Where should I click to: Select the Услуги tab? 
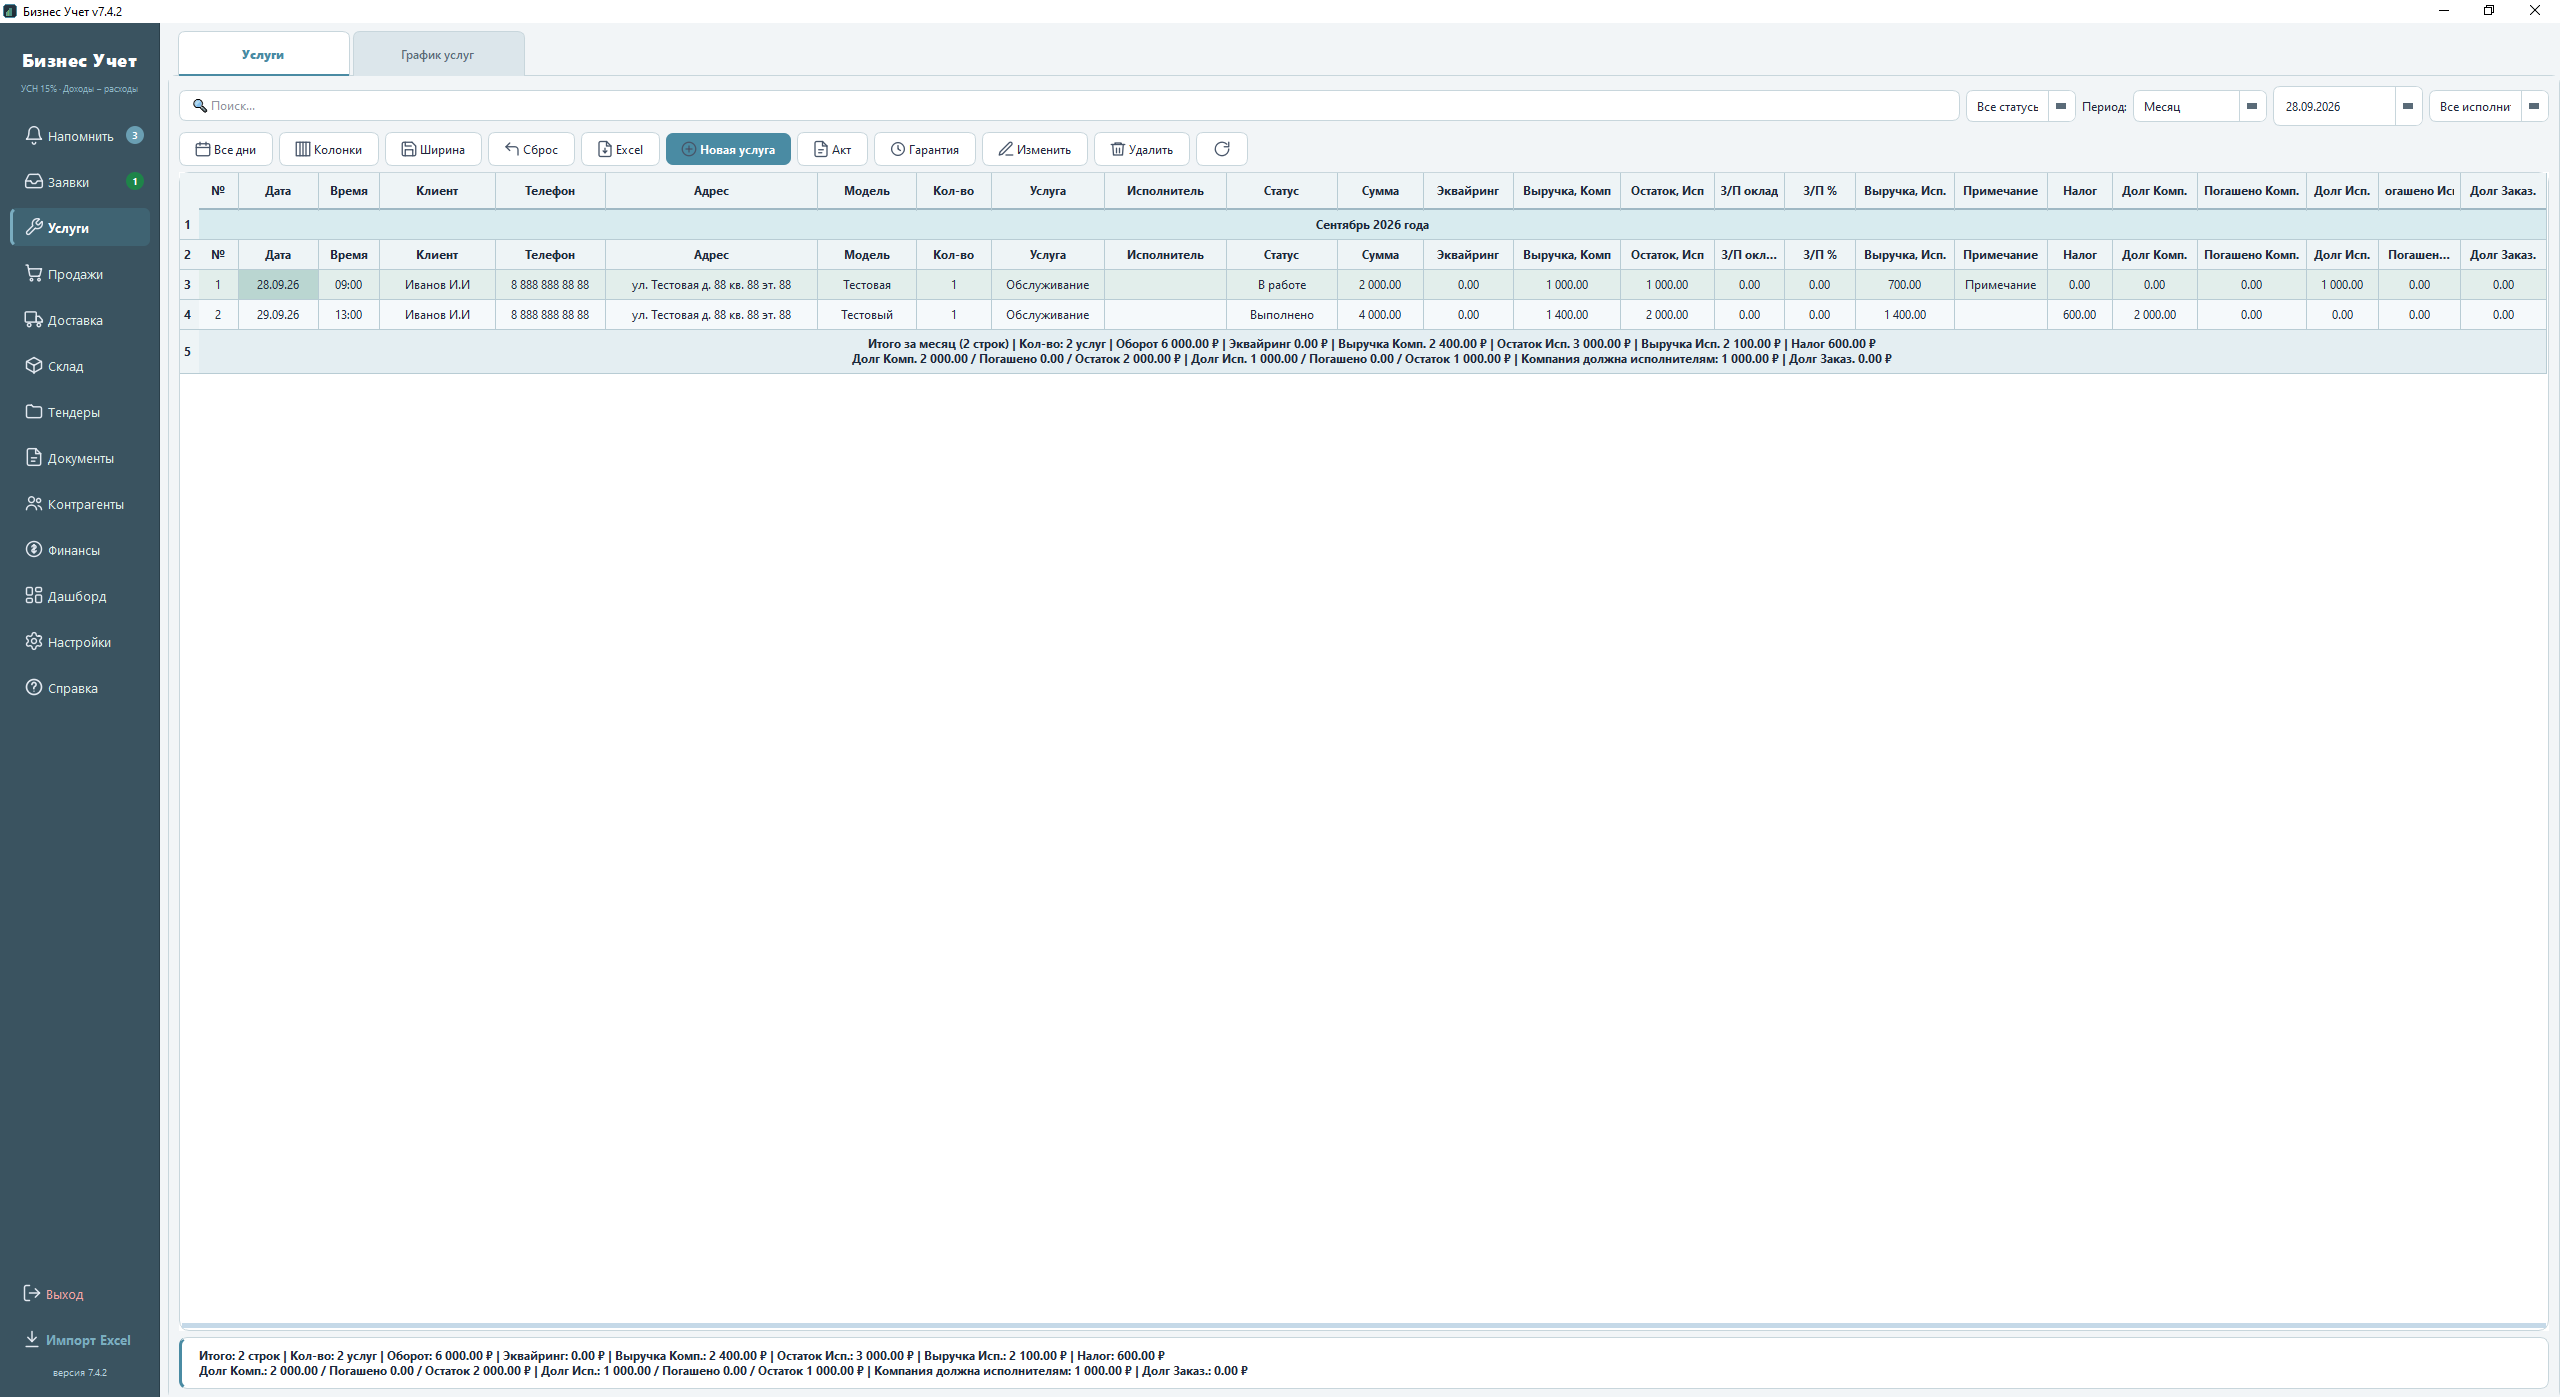263,54
